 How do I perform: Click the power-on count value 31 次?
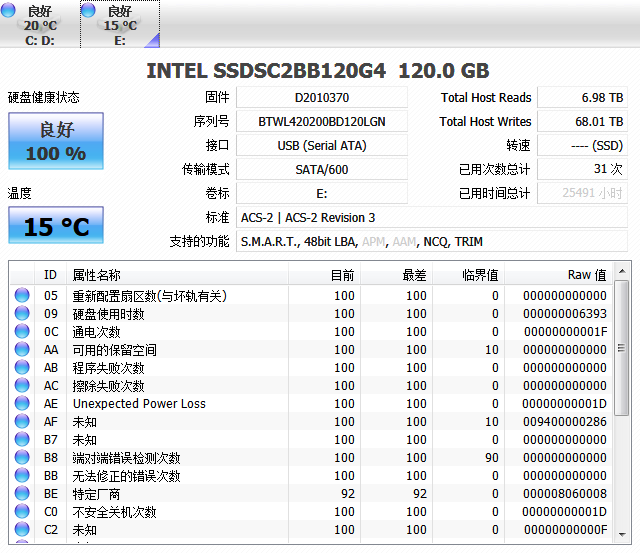click(x=582, y=169)
